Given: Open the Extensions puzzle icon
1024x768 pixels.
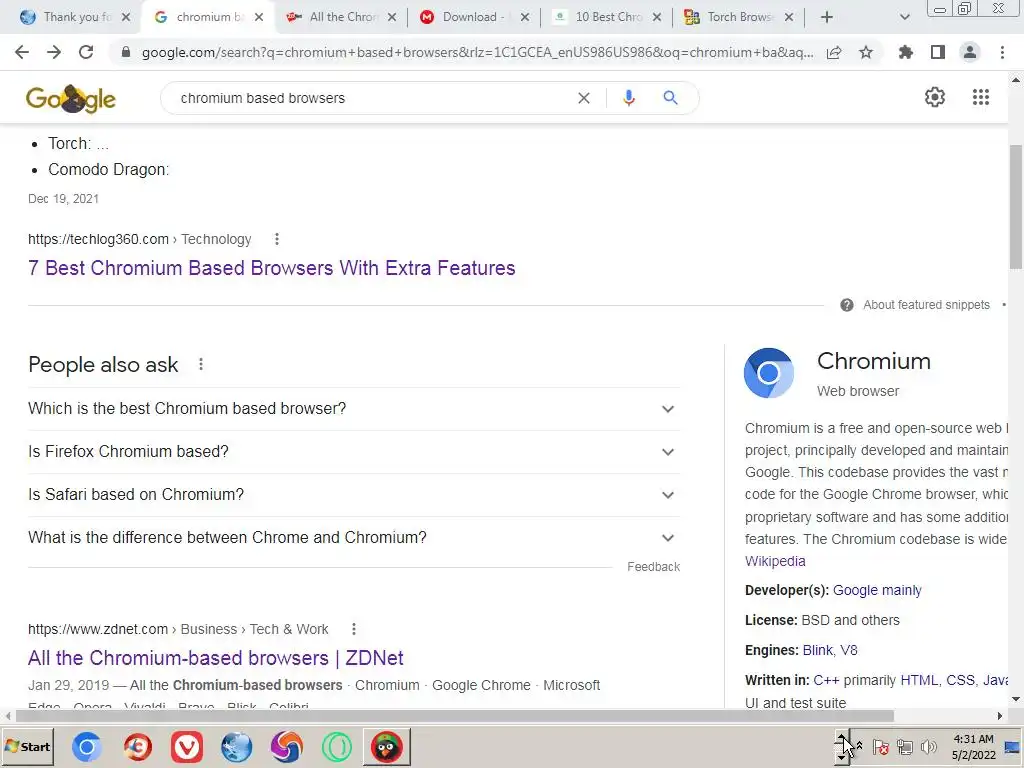Looking at the screenshot, I should pos(906,52).
